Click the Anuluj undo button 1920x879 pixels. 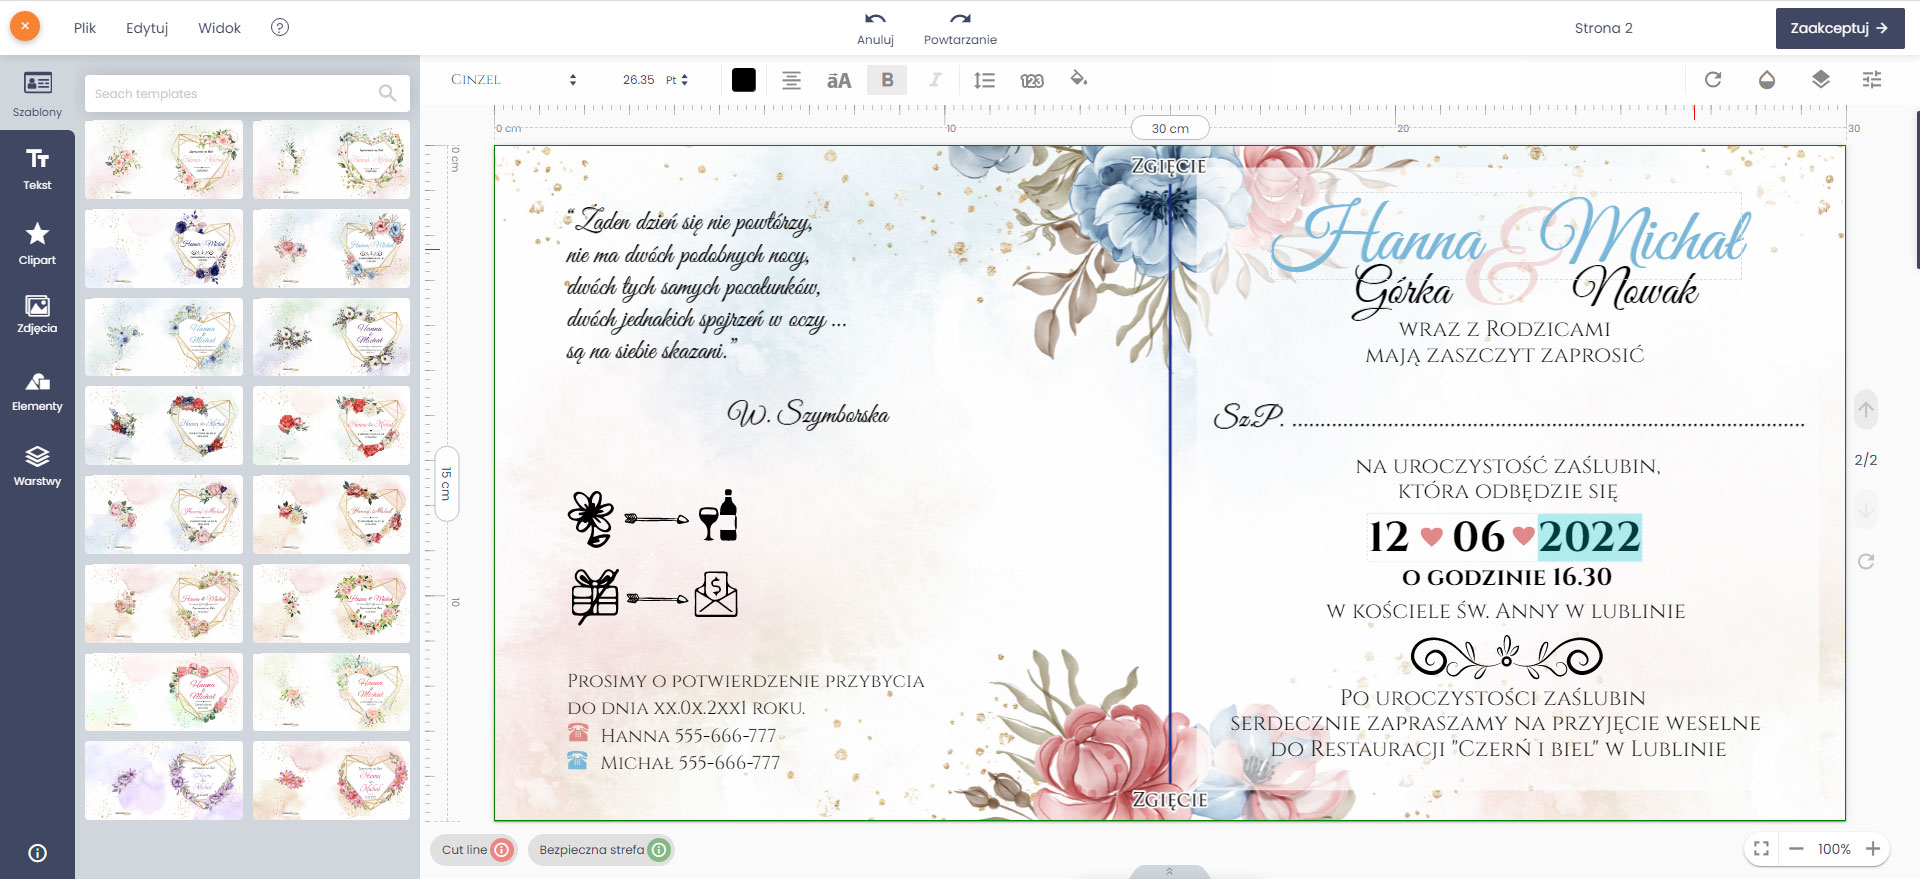point(875,29)
